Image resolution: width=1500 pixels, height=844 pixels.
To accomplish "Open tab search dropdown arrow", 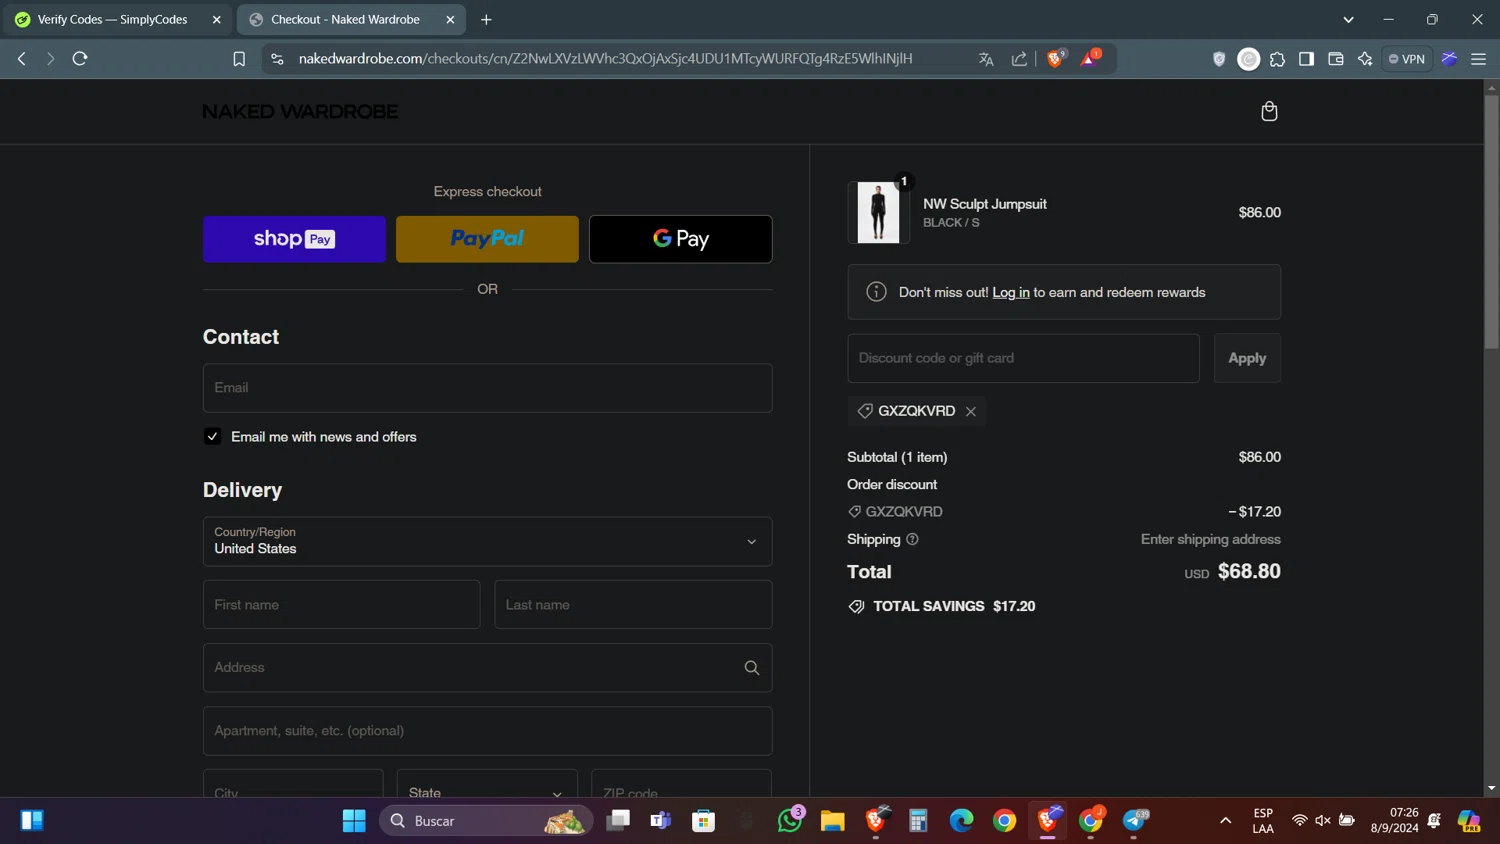I will pyautogui.click(x=1348, y=19).
